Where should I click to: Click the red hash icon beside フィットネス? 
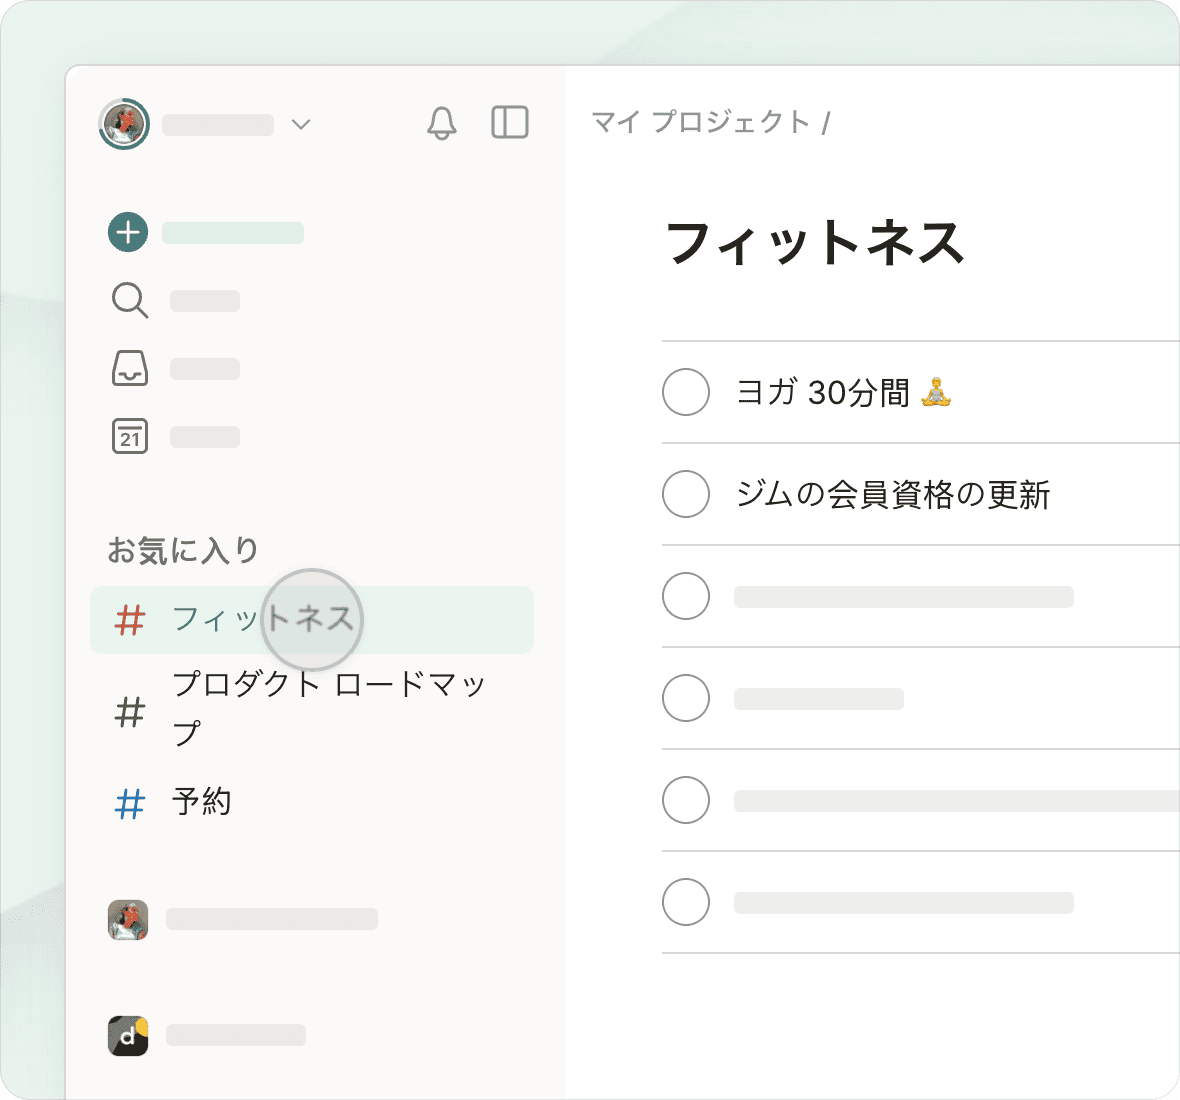130,620
